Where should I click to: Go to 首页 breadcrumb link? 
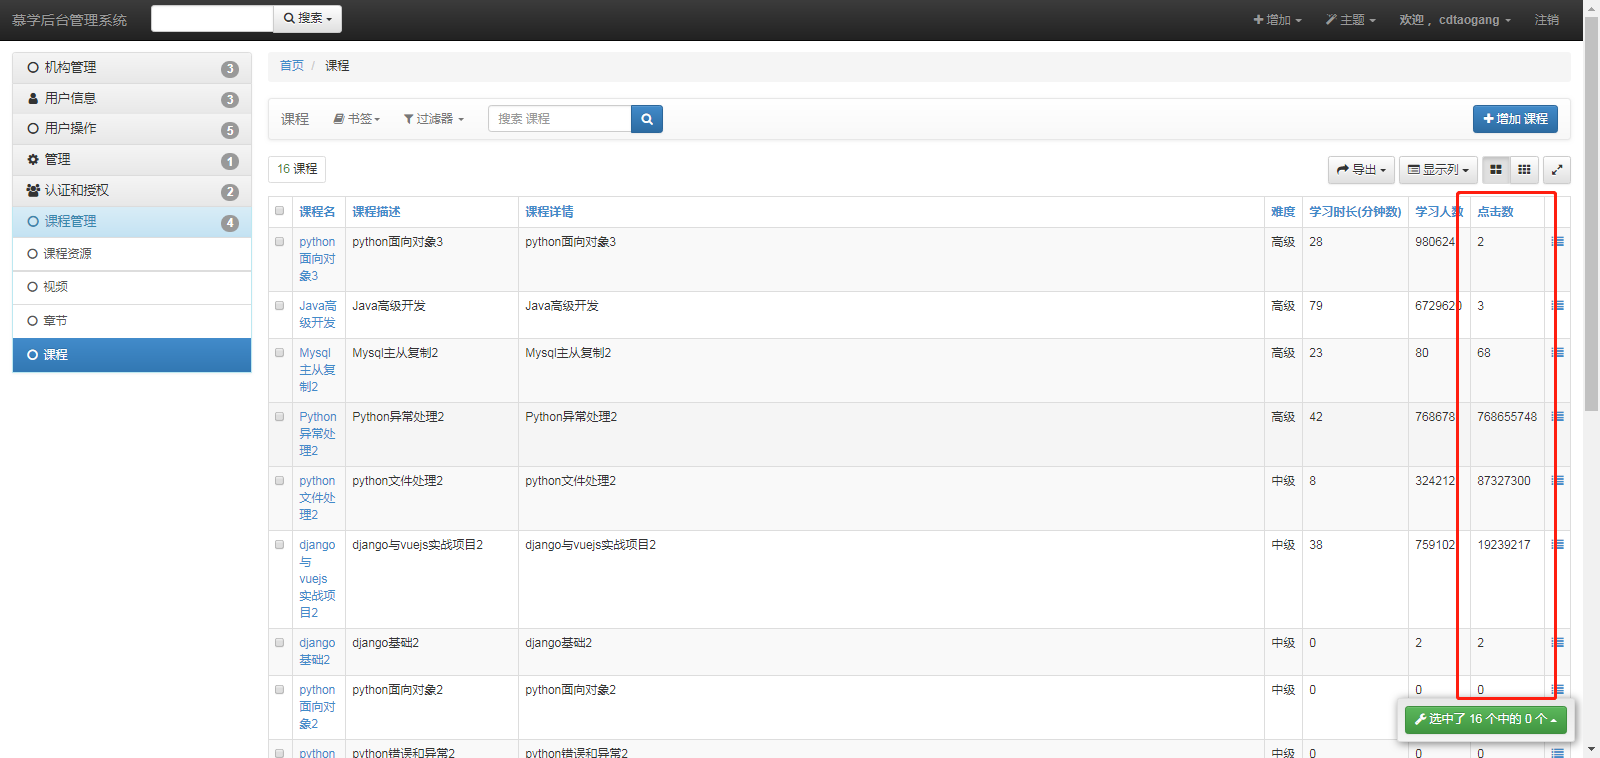(x=291, y=66)
